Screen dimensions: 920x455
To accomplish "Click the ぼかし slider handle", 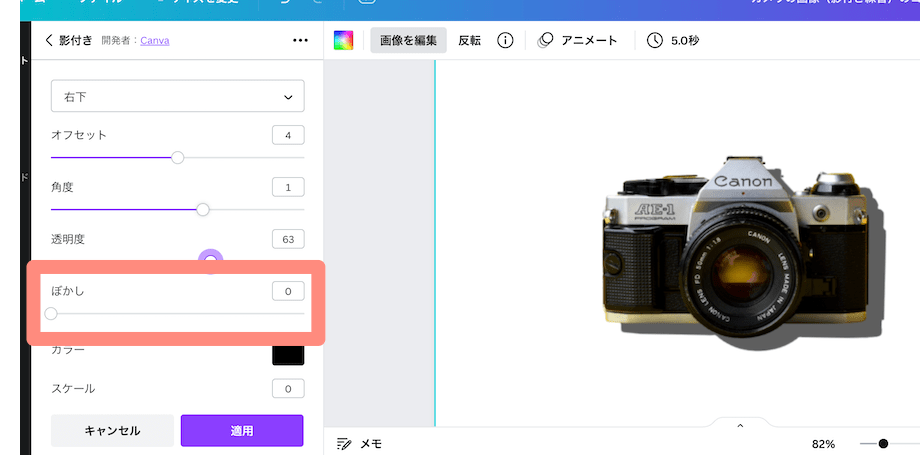I will (x=51, y=314).
